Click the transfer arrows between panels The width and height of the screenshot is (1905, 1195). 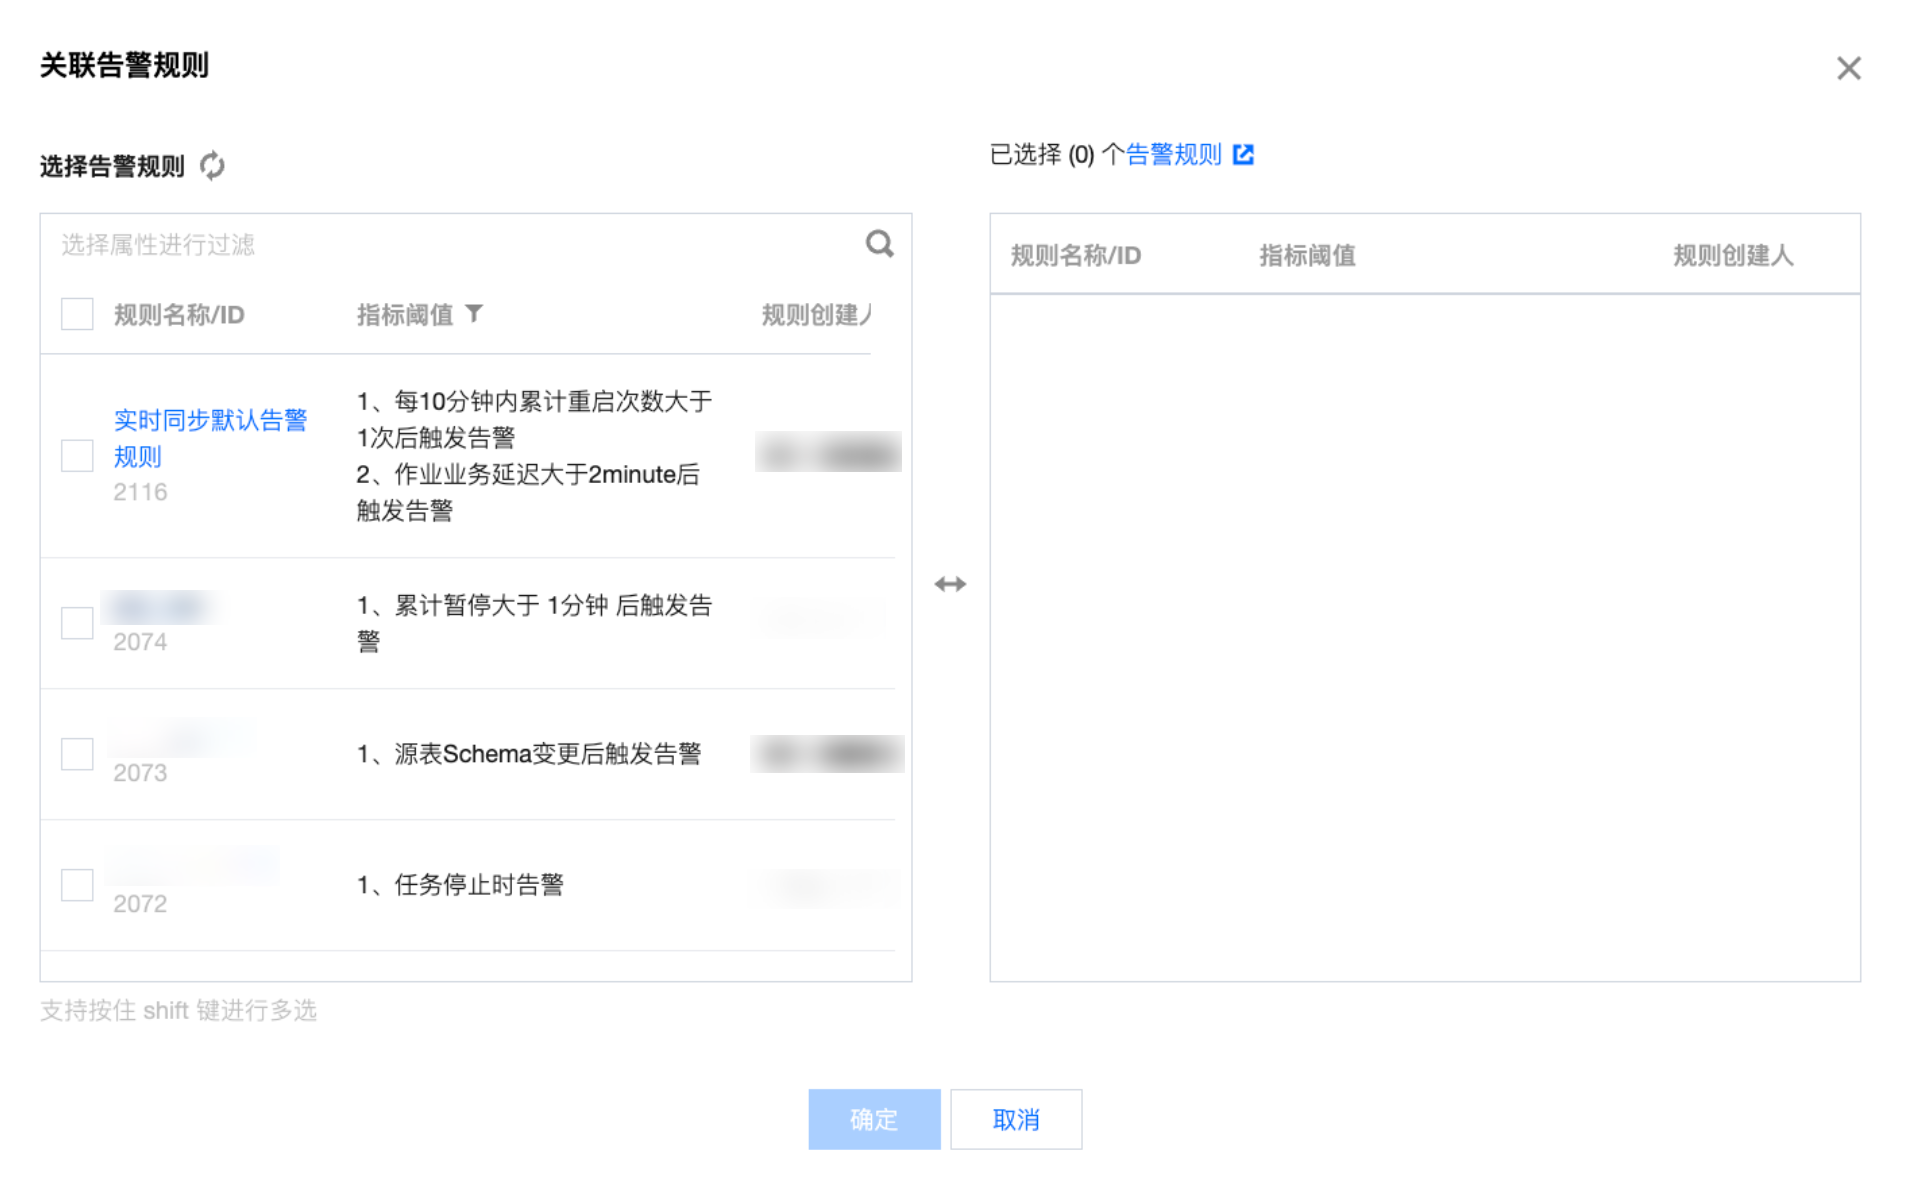point(950,584)
